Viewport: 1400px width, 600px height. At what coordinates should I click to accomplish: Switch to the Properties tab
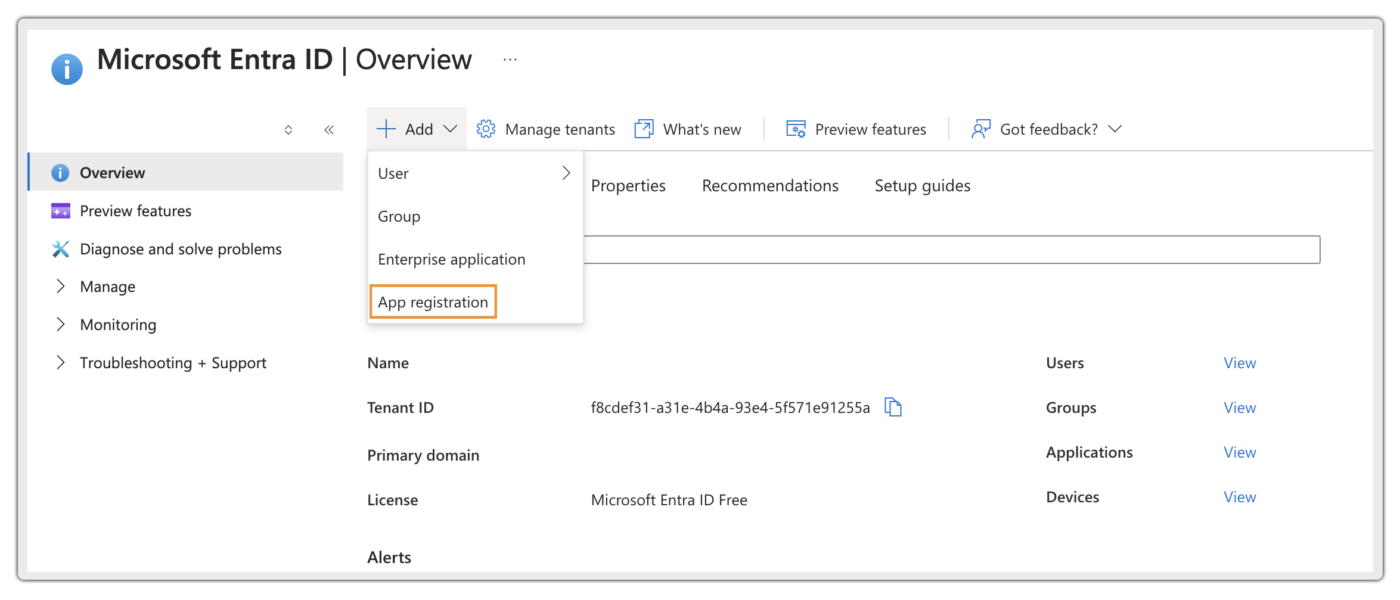point(628,185)
